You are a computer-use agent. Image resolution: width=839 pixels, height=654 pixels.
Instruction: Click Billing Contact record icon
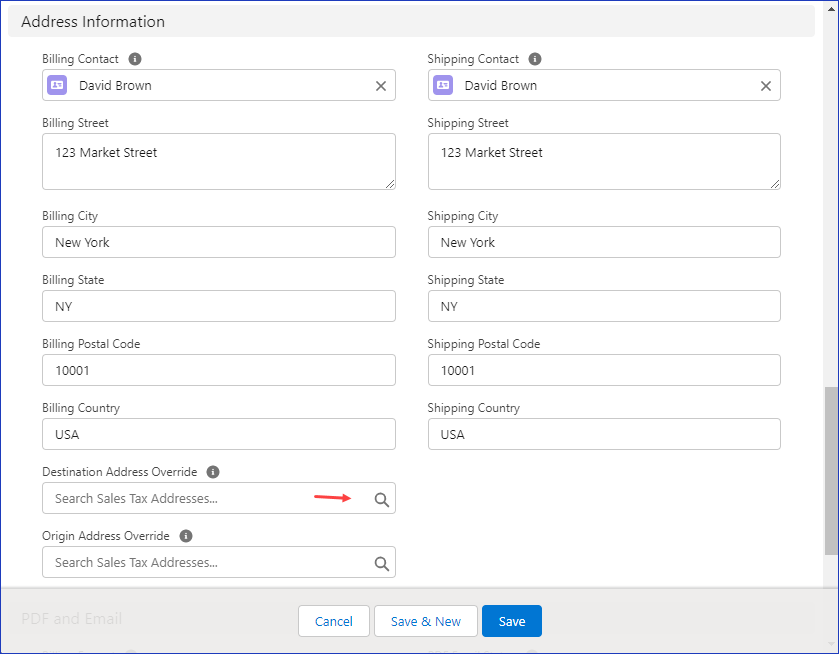click(x=57, y=85)
